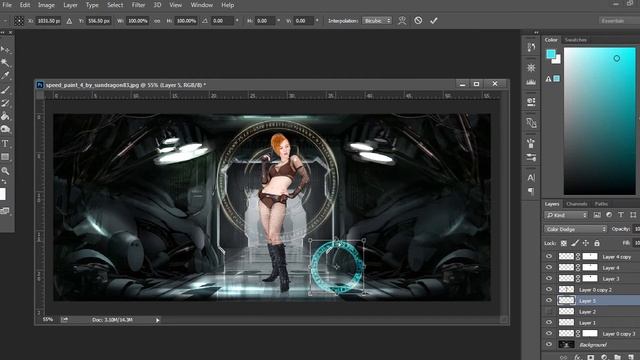Toggle visibility of Layer 0 copy 2
The width and height of the screenshot is (640, 360).
point(549,289)
